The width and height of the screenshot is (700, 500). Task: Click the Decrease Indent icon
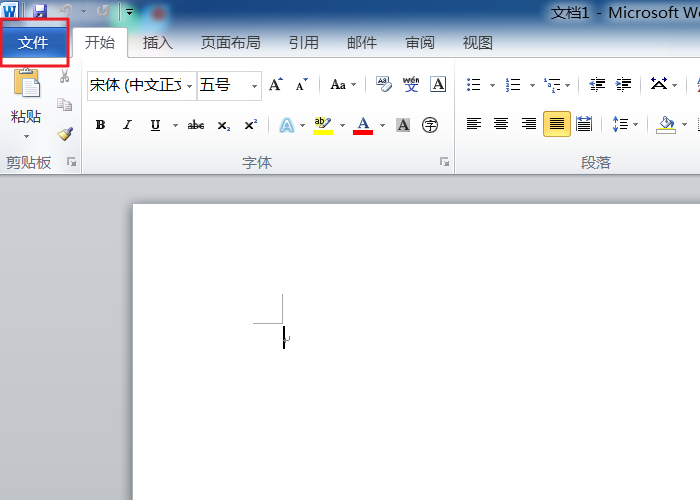[x=597, y=84]
